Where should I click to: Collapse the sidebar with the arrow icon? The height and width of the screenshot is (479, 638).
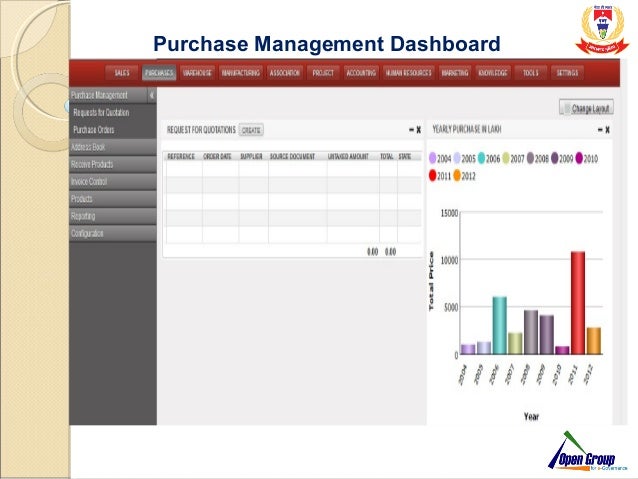pyautogui.click(x=151, y=95)
